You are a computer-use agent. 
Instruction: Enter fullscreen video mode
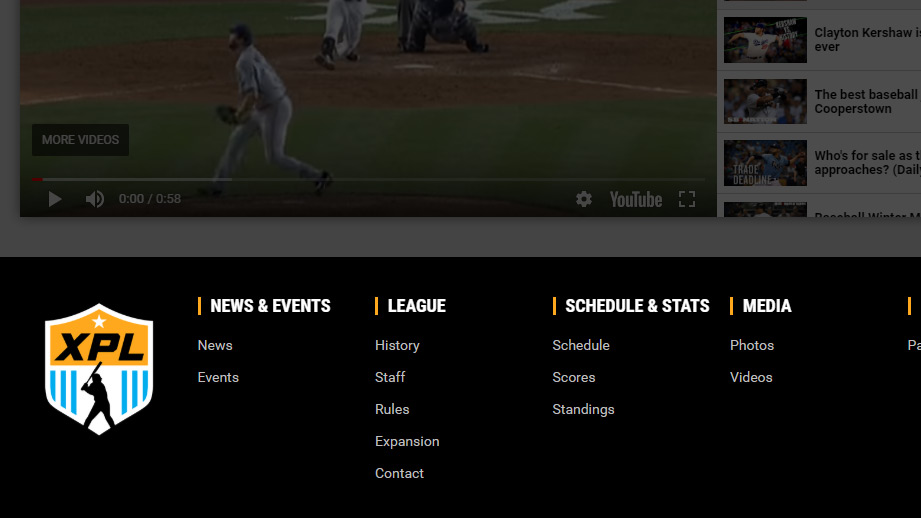(687, 199)
